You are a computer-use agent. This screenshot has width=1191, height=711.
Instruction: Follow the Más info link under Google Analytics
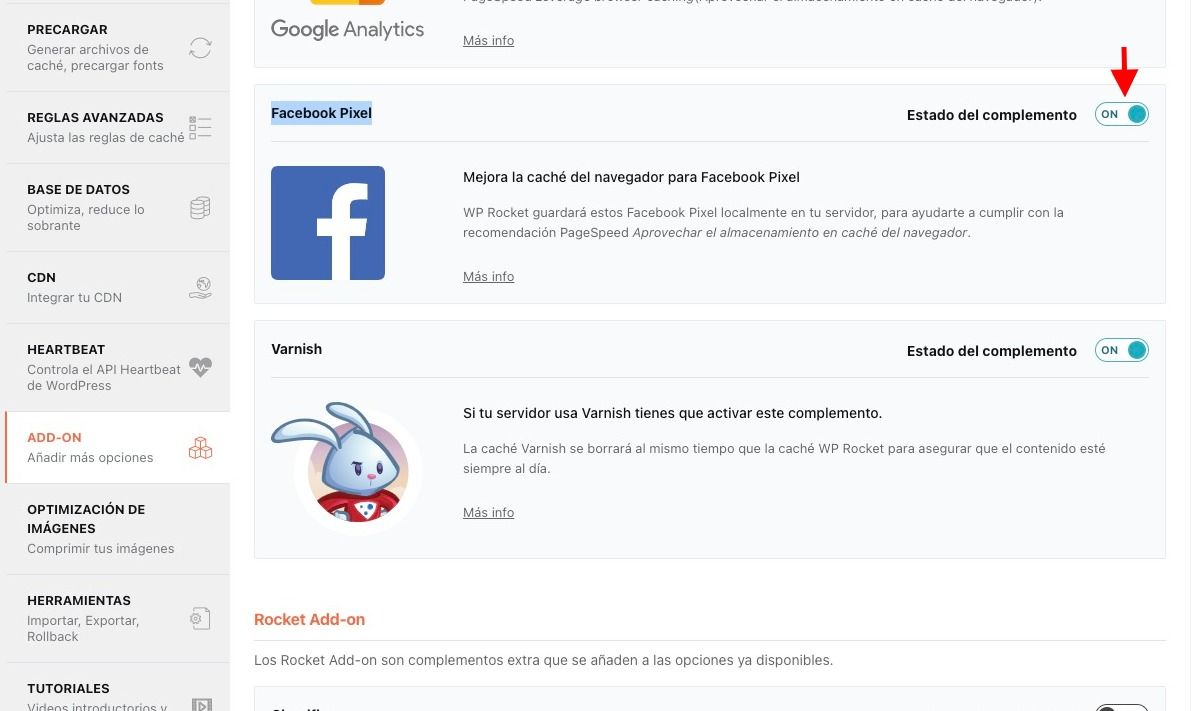[x=488, y=40]
